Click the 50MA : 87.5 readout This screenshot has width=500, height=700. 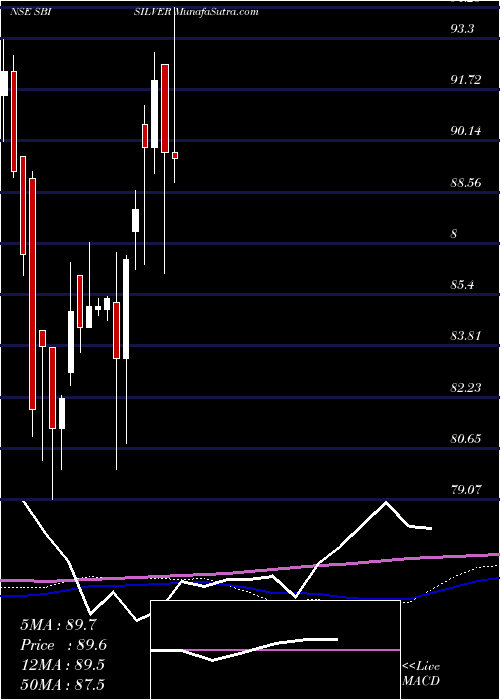point(62,684)
